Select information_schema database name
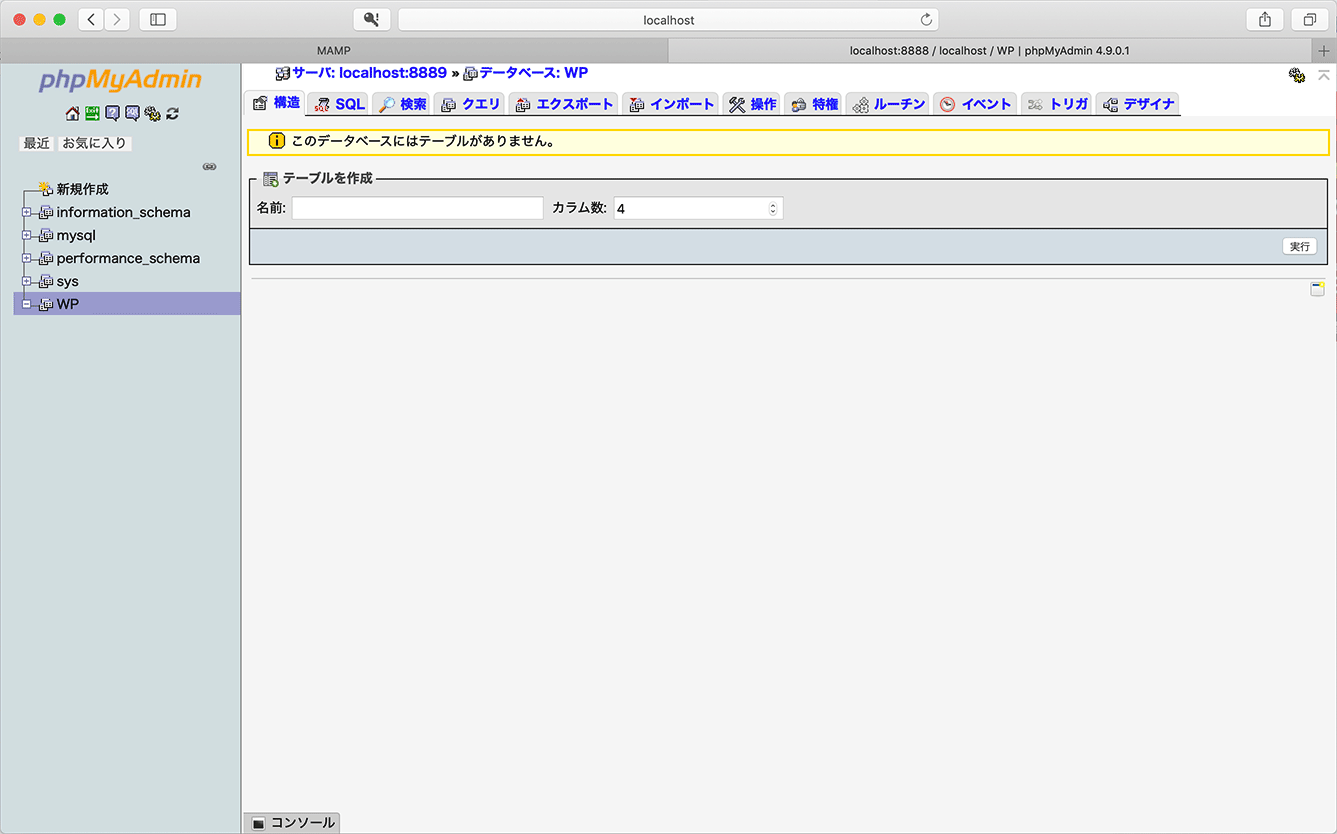The image size is (1337, 834). pos(123,212)
